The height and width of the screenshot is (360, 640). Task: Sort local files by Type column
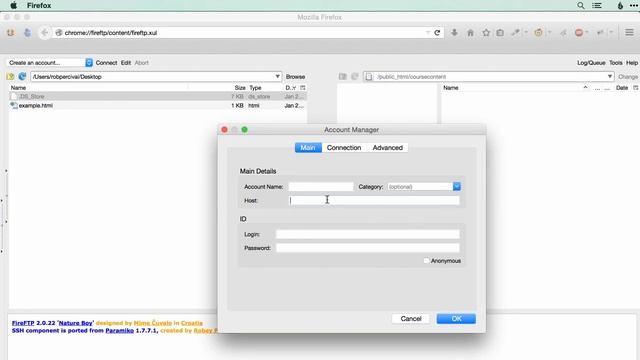tap(256, 88)
